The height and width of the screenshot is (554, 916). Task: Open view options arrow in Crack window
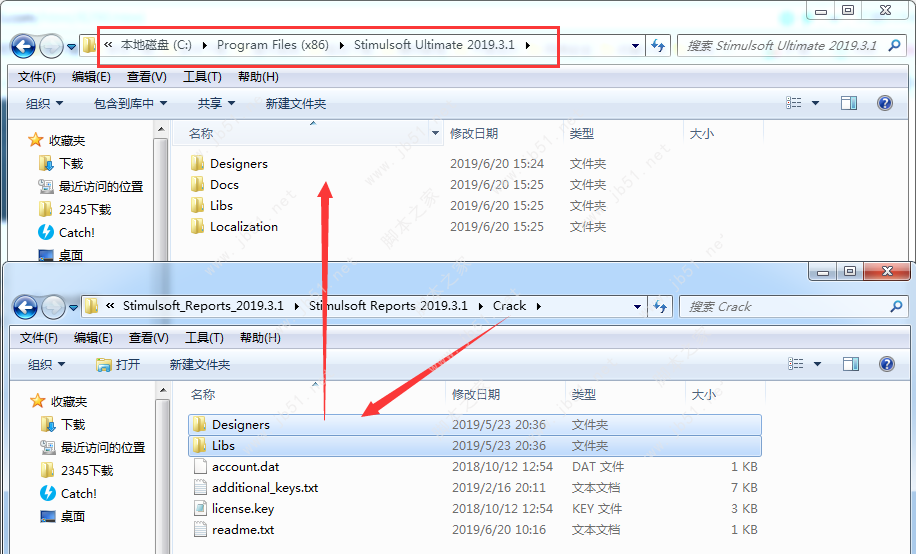pos(817,364)
